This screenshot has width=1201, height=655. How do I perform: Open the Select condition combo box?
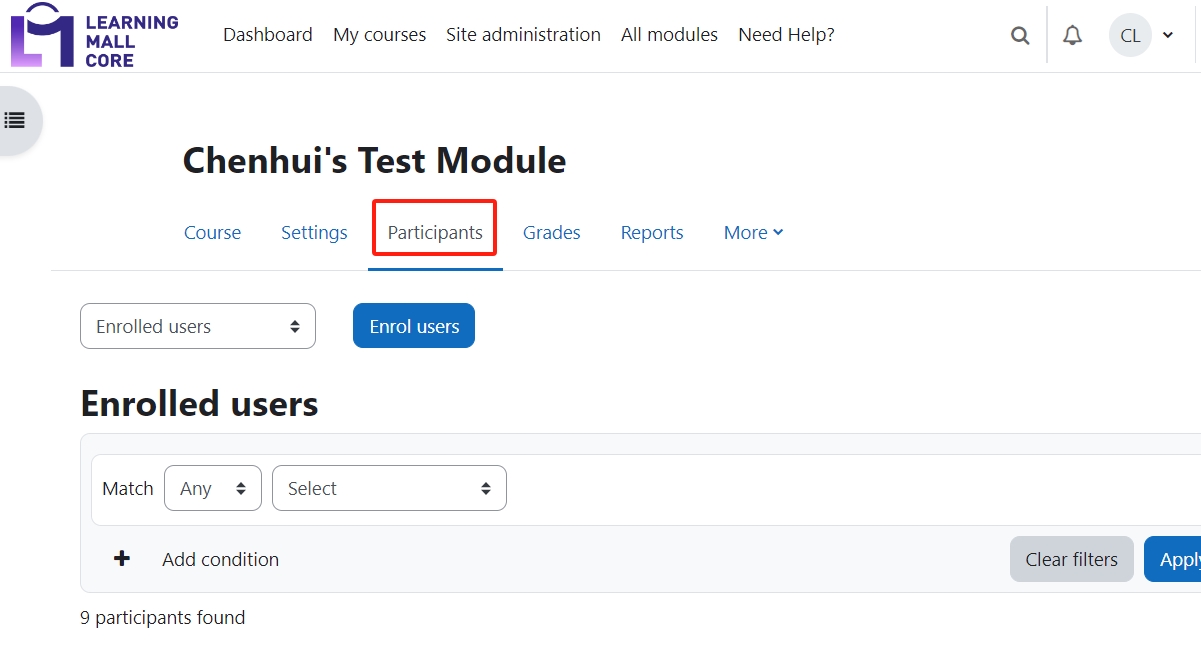389,488
